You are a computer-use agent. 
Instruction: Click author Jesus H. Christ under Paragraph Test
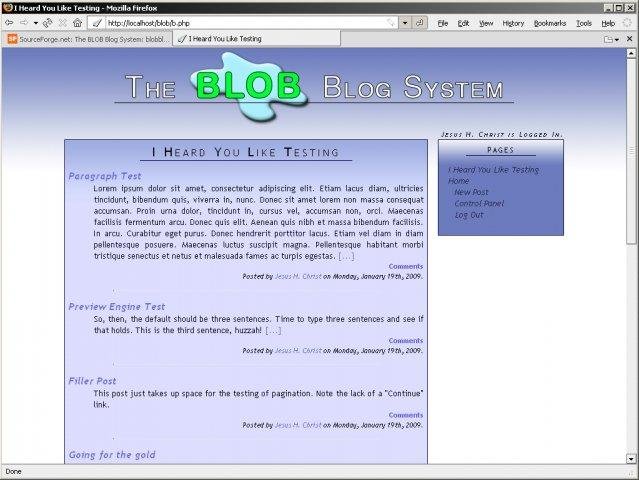tap(298, 276)
